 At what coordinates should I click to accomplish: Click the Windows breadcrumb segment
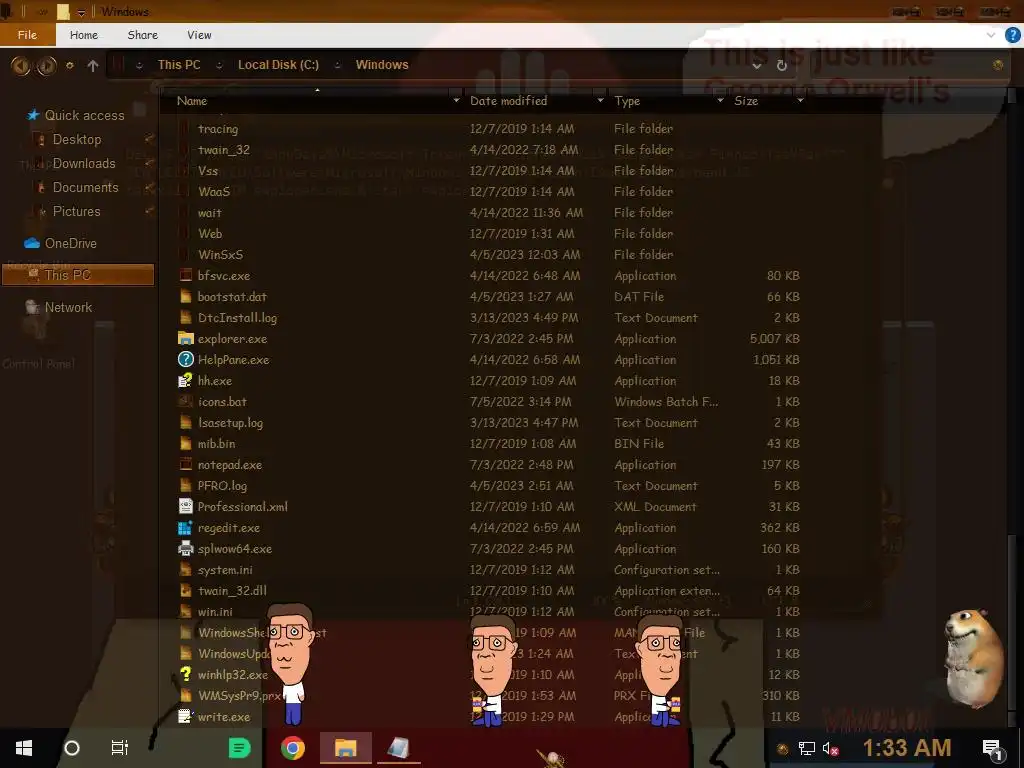(x=382, y=65)
